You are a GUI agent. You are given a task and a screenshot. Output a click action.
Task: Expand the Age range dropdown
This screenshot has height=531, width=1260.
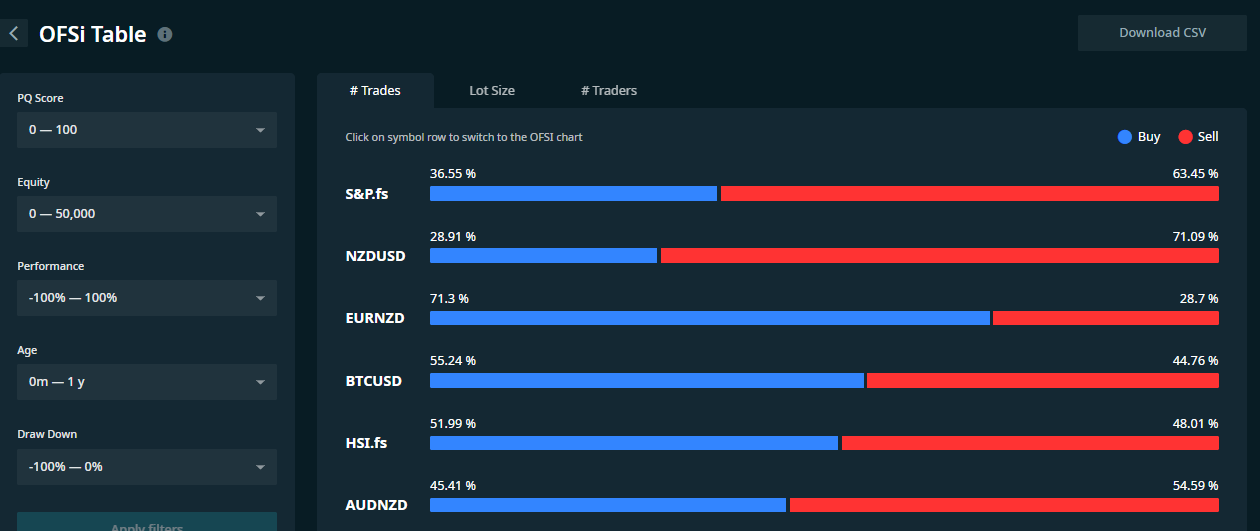click(147, 382)
